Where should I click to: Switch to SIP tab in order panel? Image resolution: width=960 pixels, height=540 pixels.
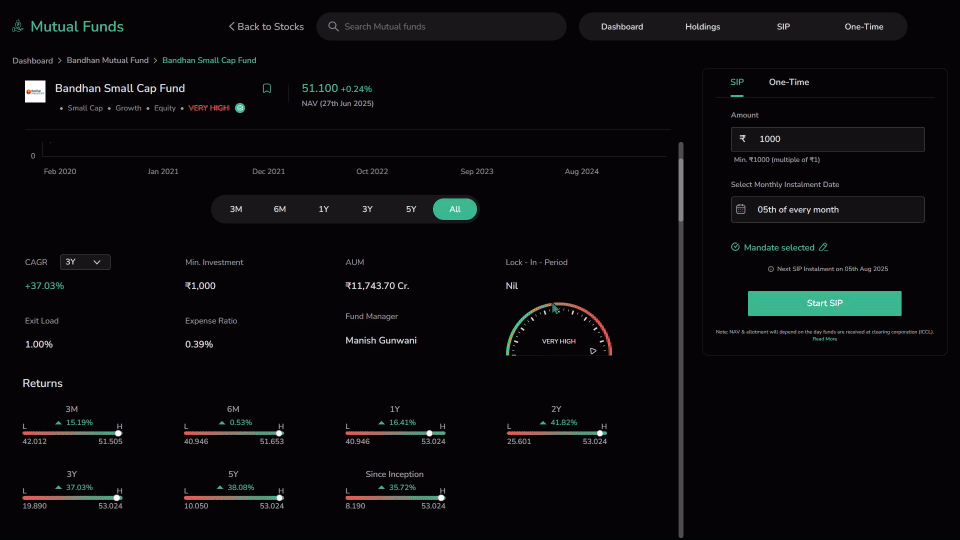[737, 82]
